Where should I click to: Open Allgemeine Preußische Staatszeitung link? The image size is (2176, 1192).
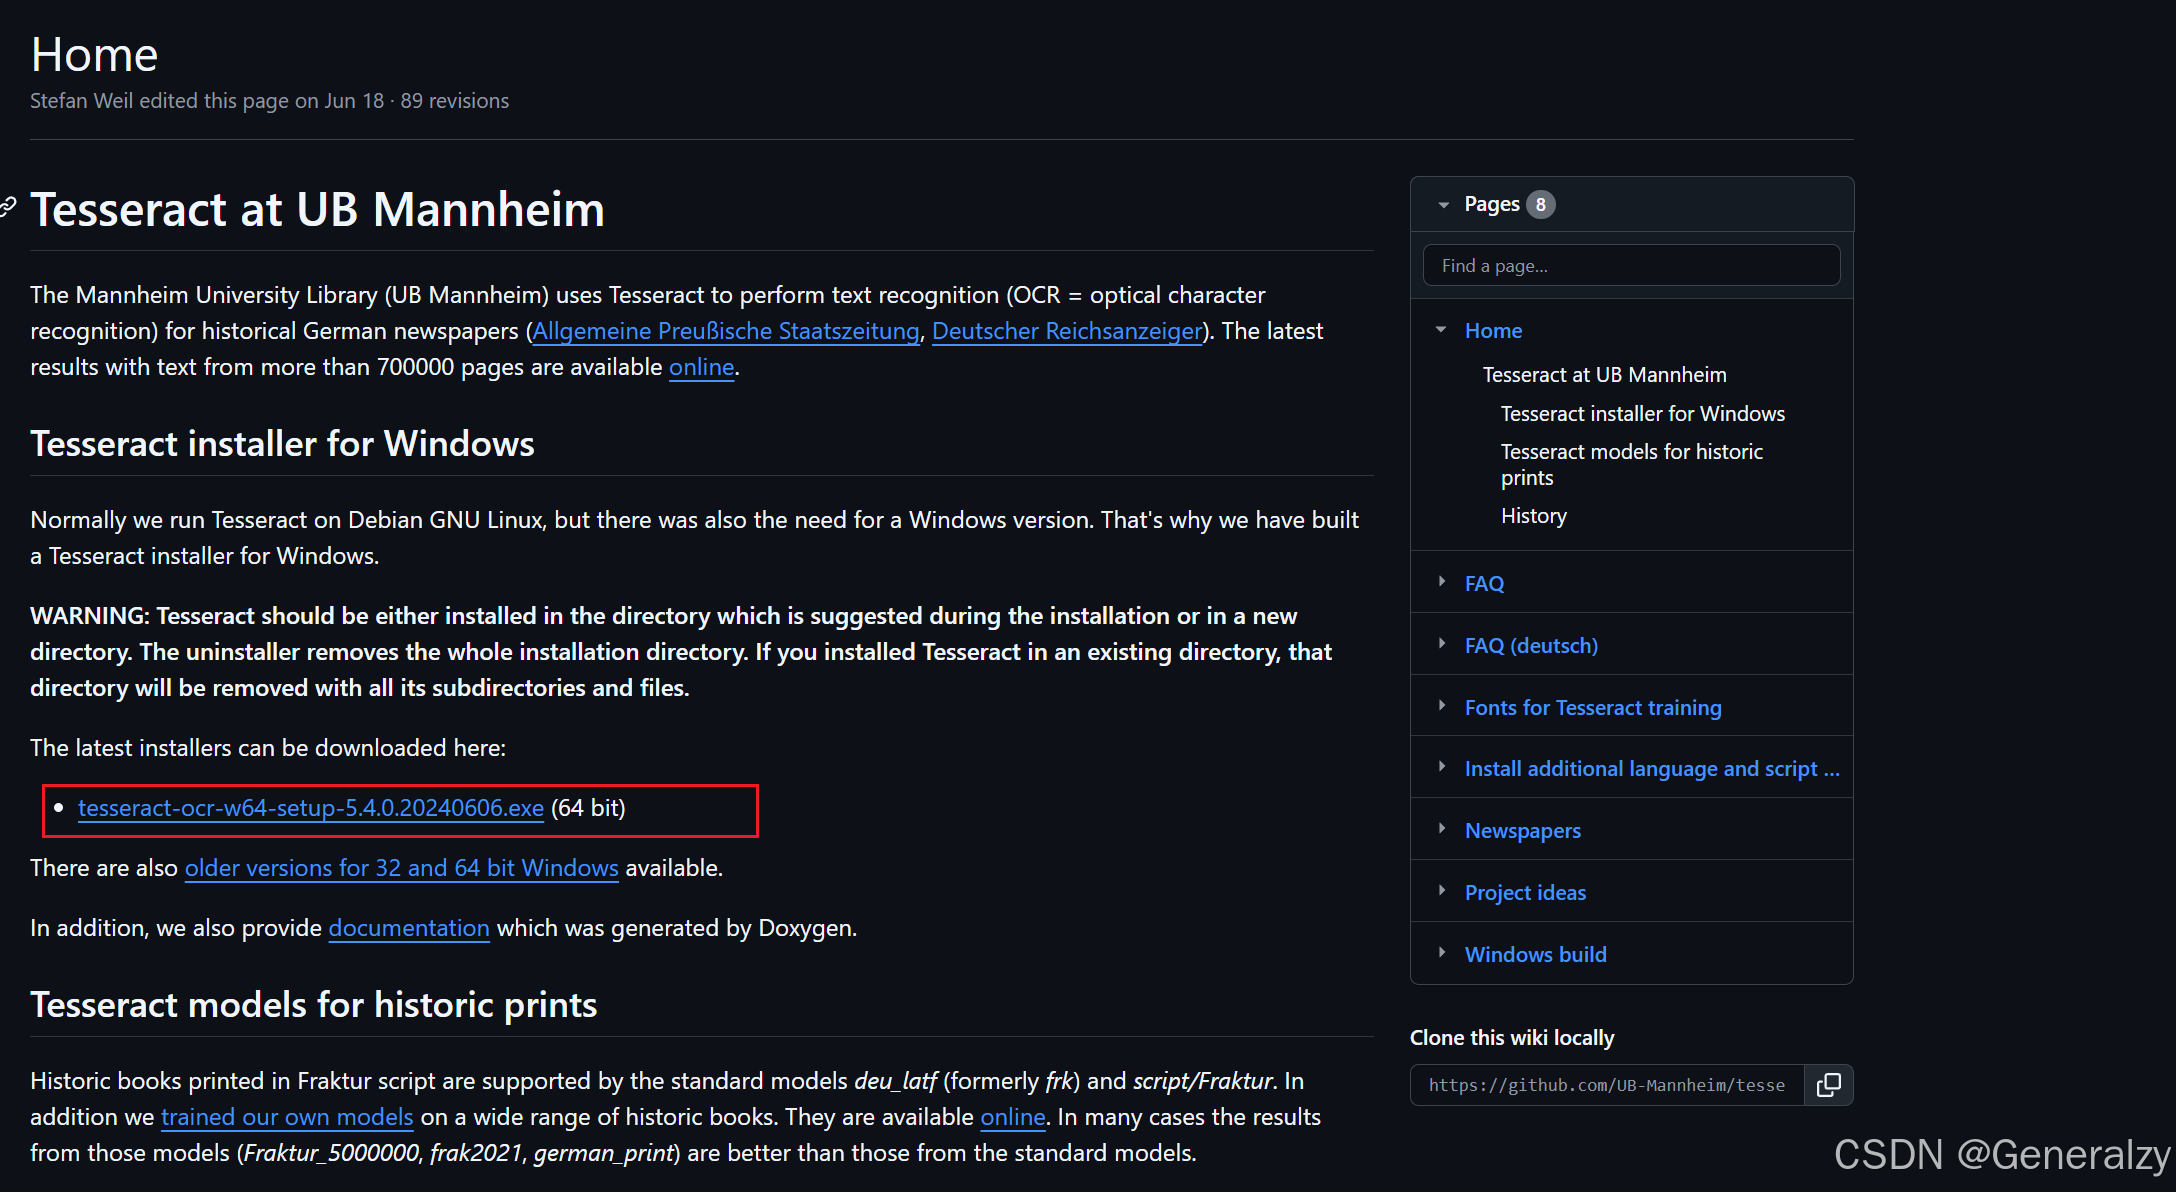point(725,331)
